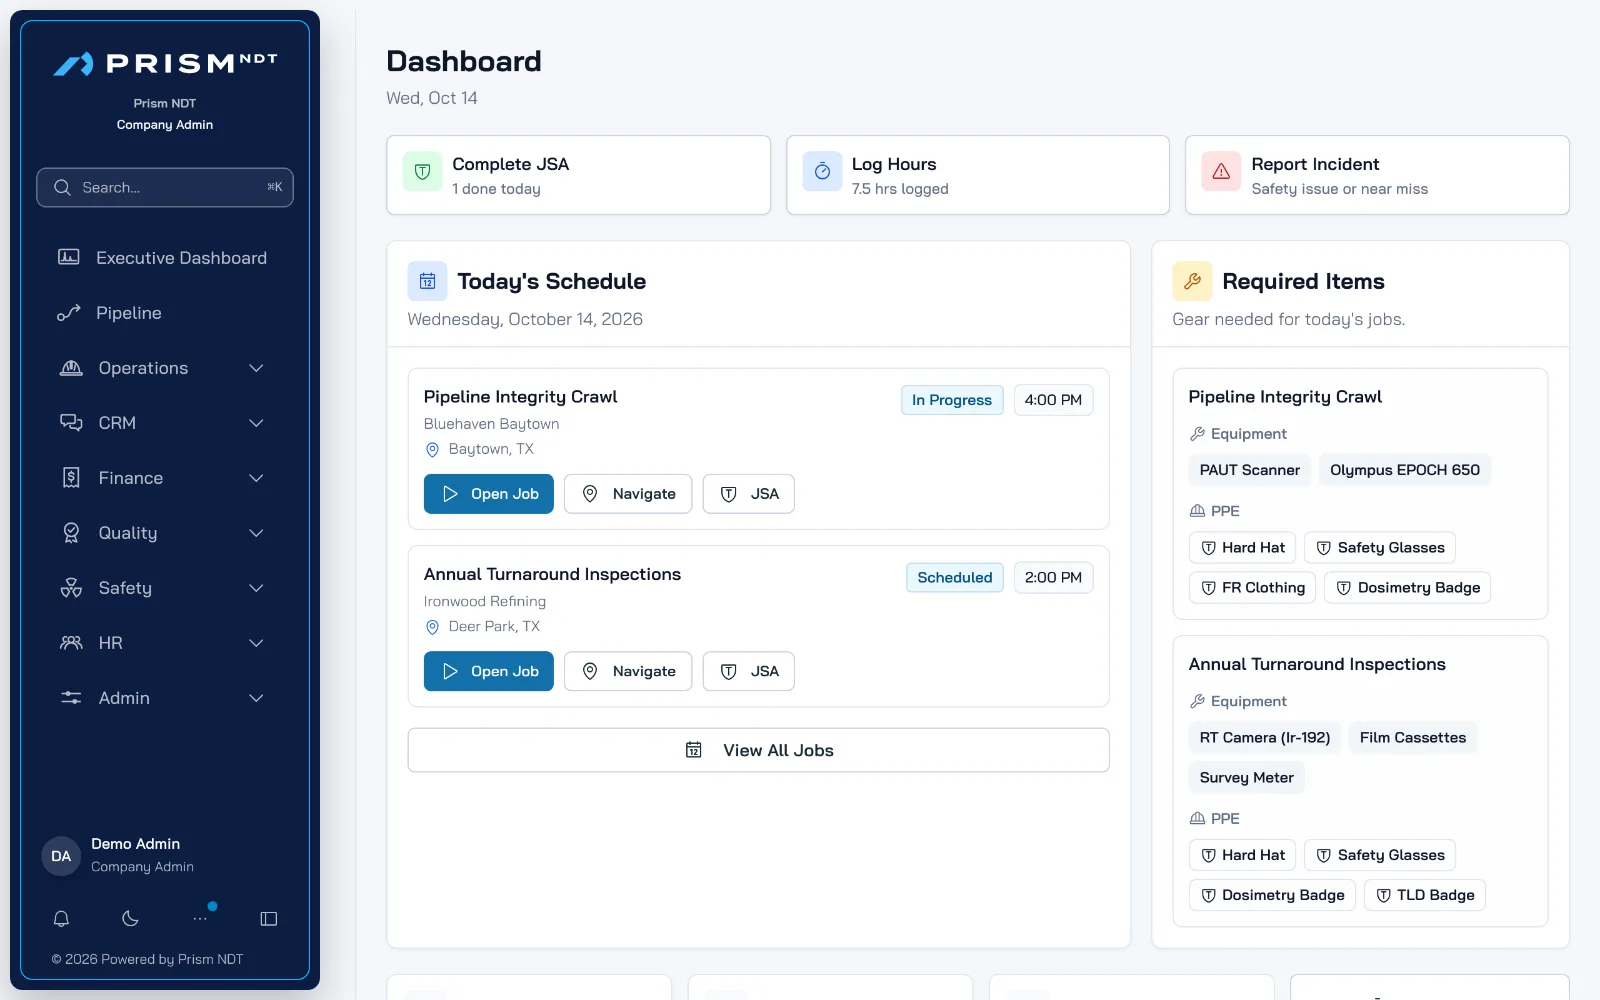Expand the CRM menu chevron
Screen dimensions: 1600x1000
256,423
